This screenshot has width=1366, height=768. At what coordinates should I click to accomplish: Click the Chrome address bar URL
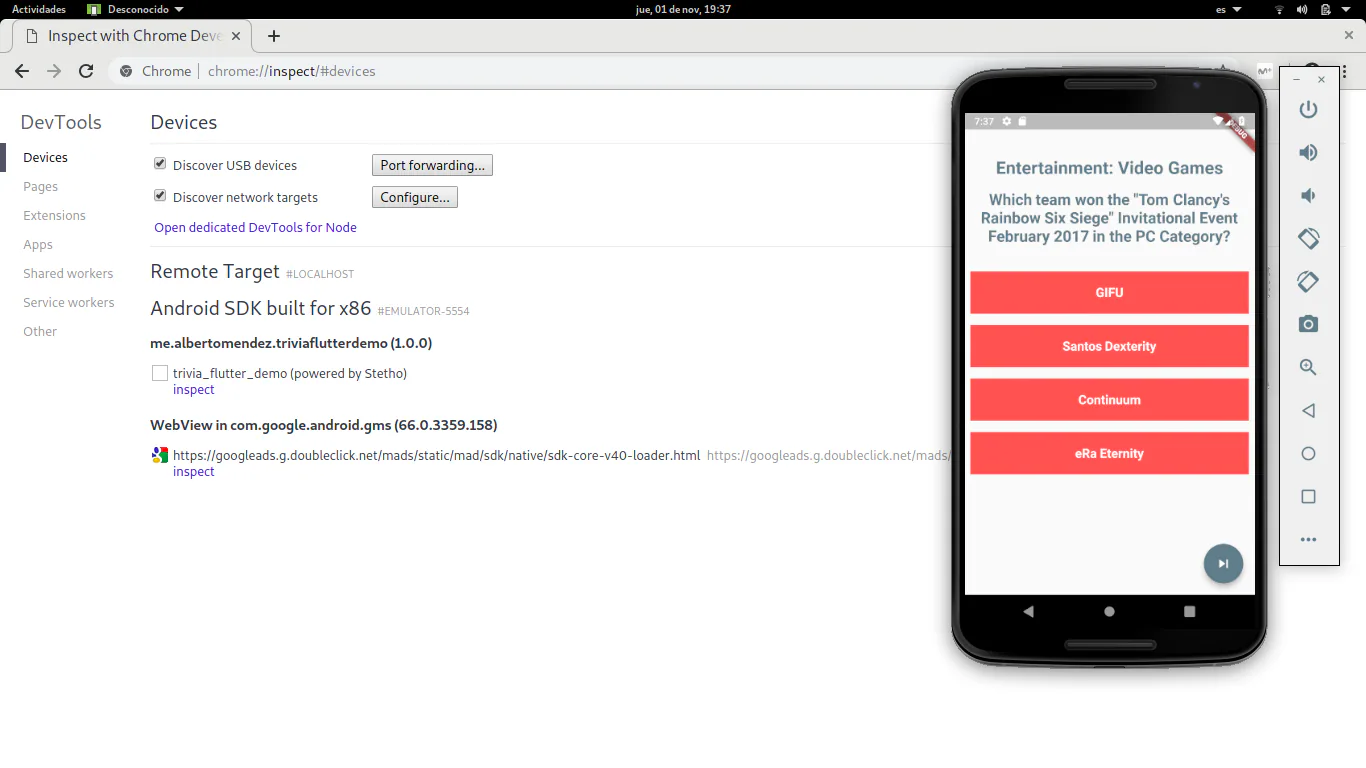[x=292, y=71]
